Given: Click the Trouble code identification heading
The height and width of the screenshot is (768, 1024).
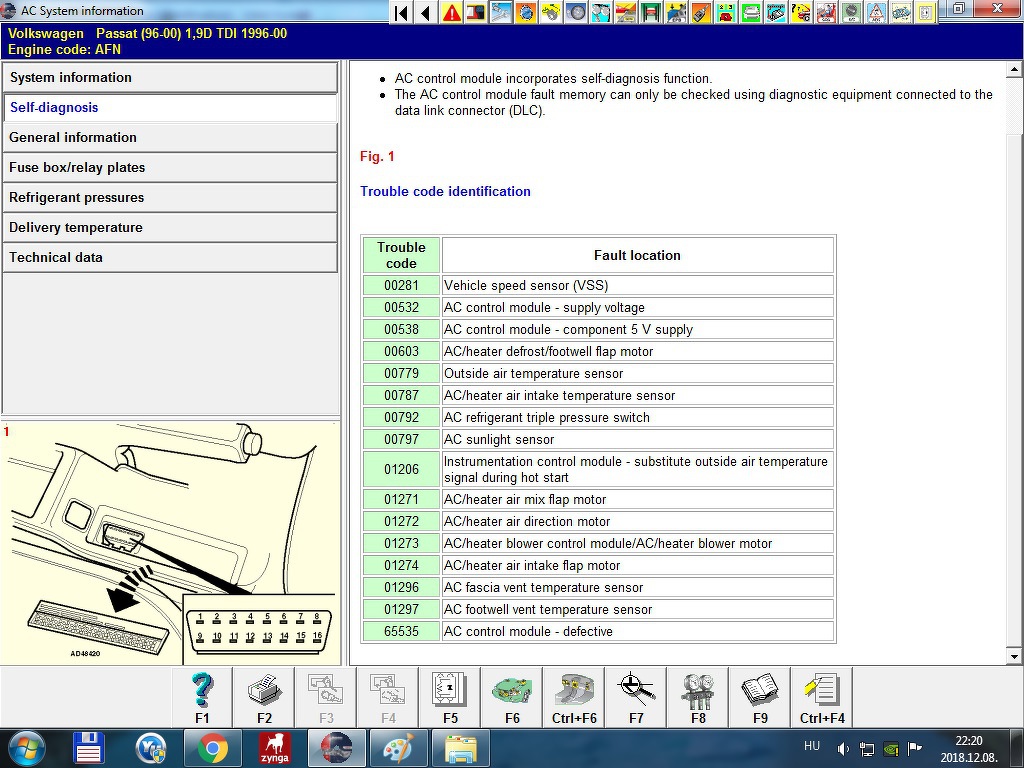Looking at the screenshot, I should pyautogui.click(x=445, y=191).
